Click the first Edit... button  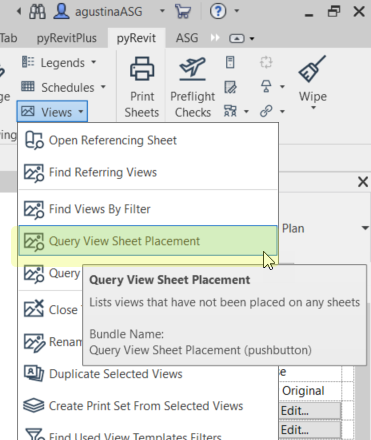pyautogui.click(x=310, y=411)
